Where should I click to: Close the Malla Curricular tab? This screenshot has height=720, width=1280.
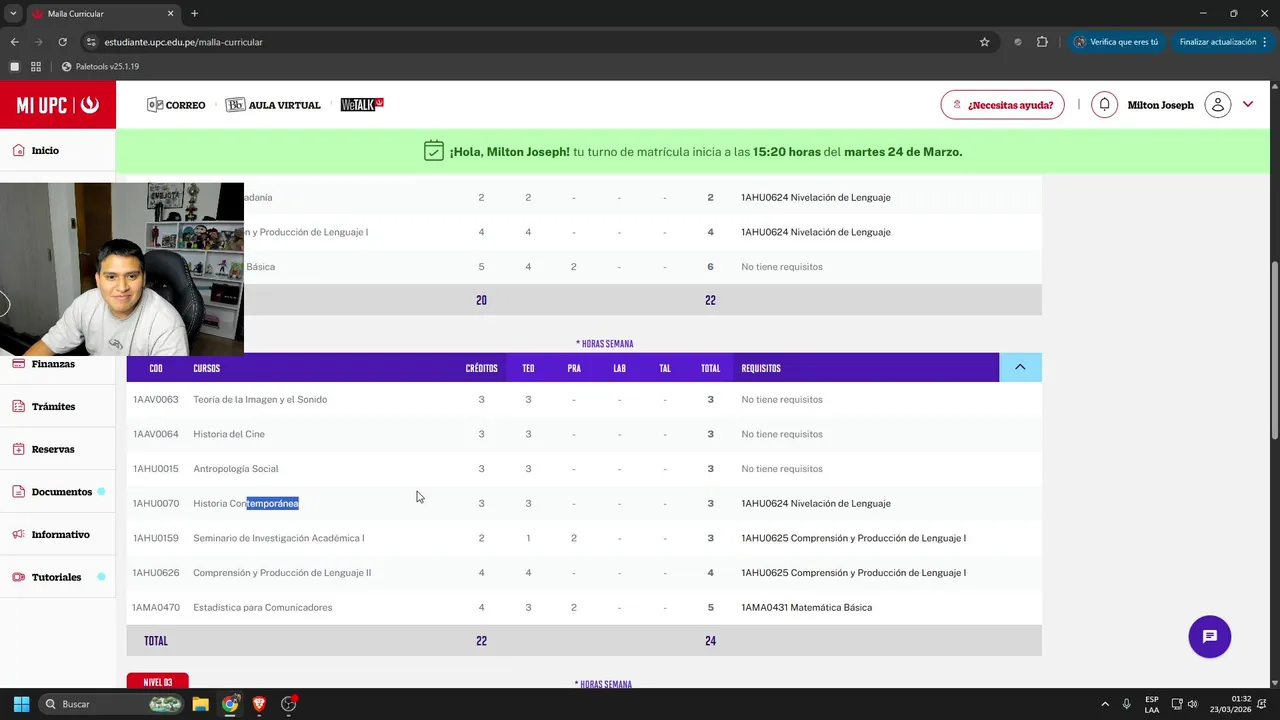click(x=170, y=14)
